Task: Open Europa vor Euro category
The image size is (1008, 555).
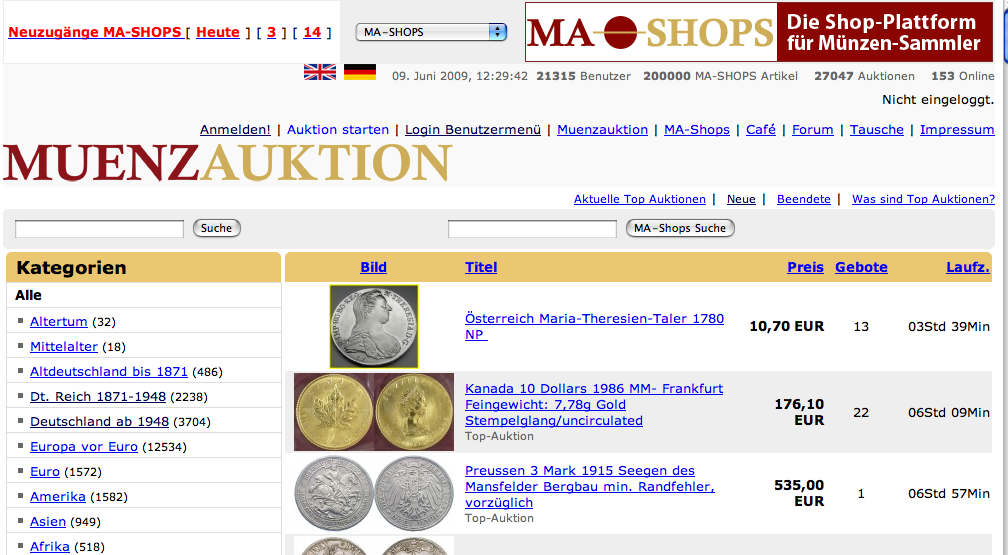Action: pos(84,447)
